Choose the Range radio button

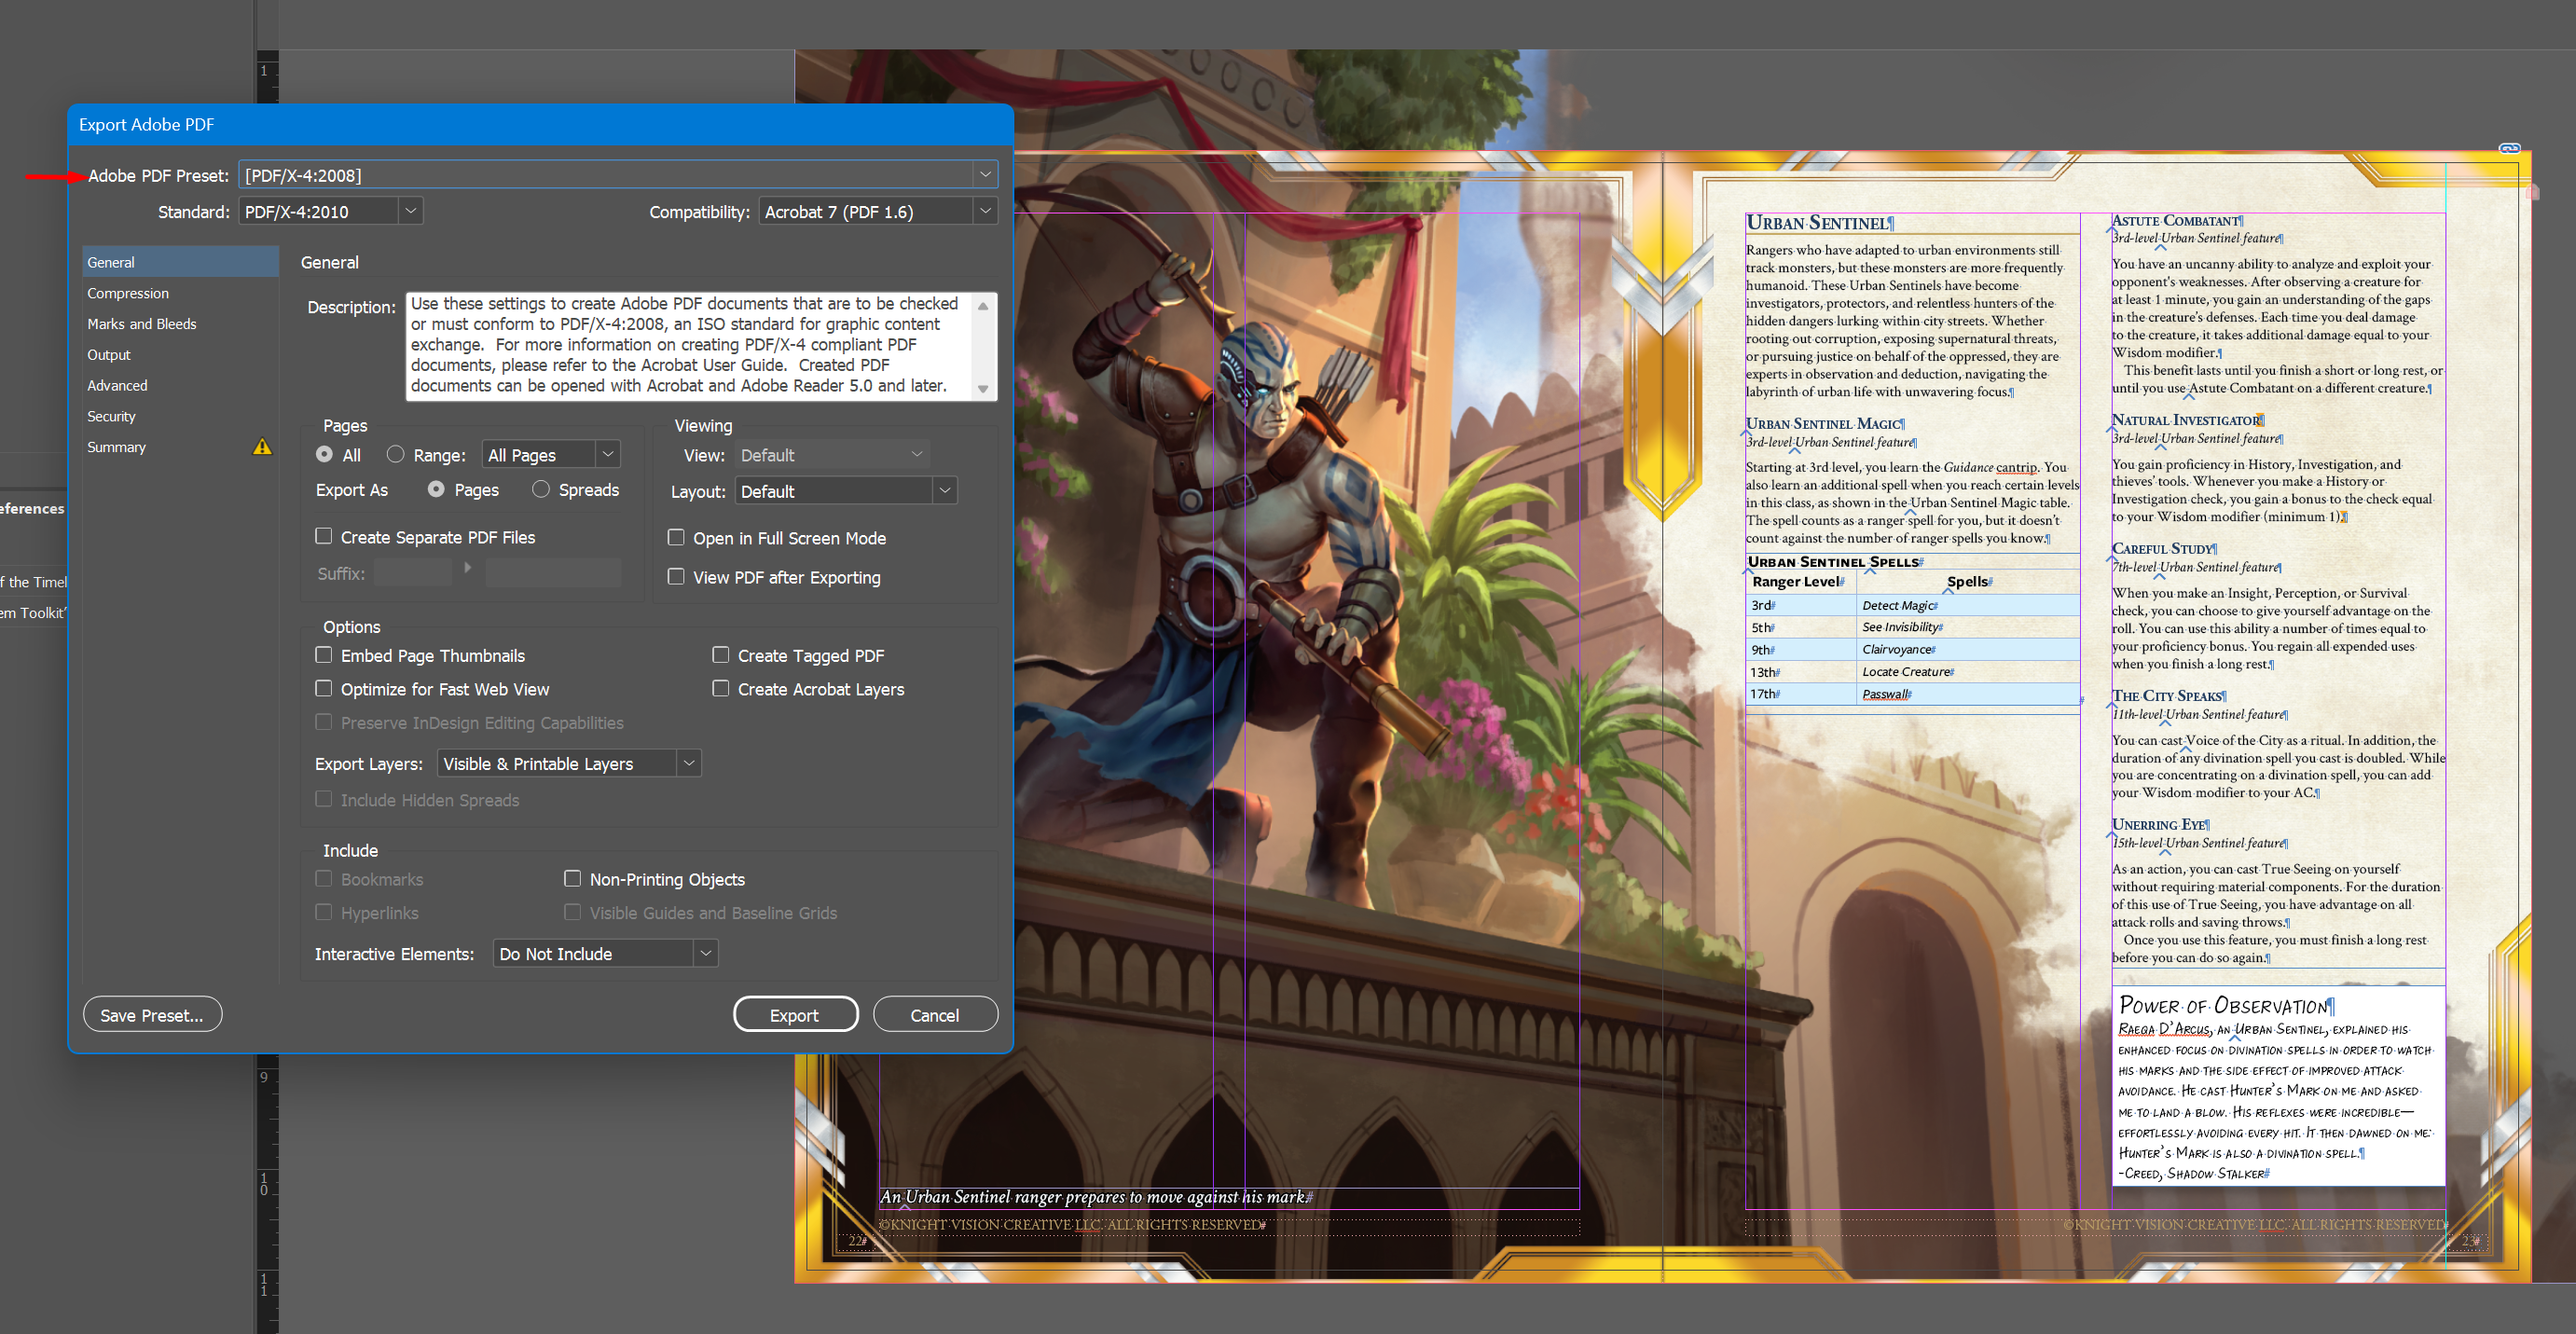tap(396, 454)
